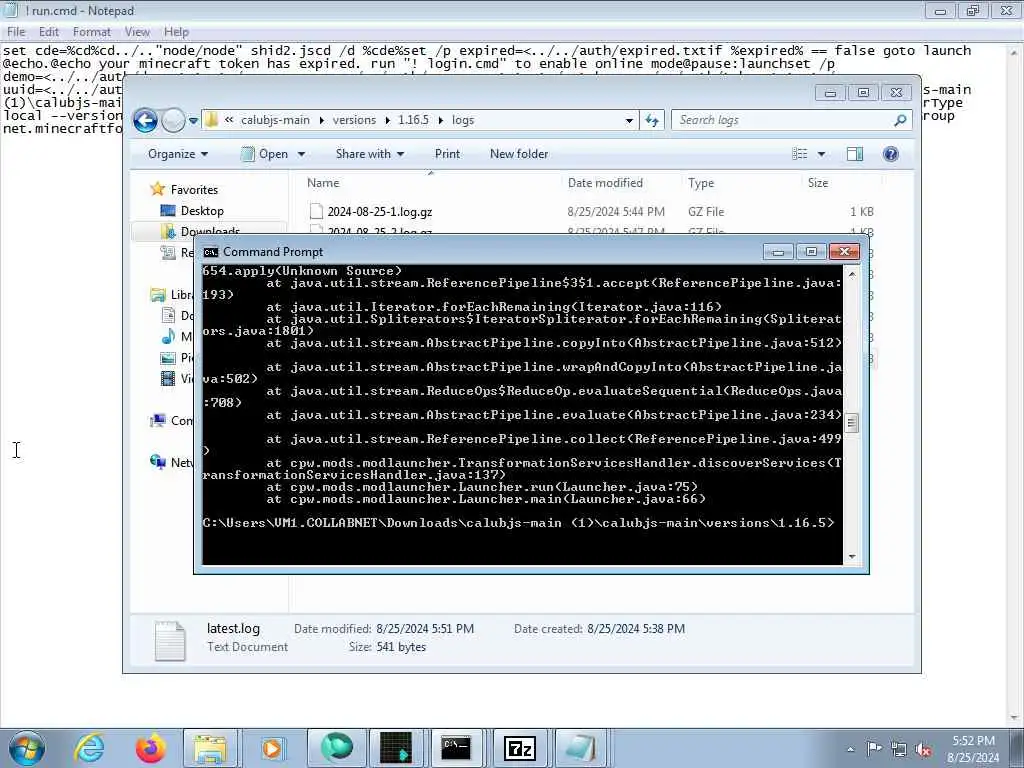Image resolution: width=1024 pixels, height=768 pixels.
Task: Open the Windows Start menu
Action: coord(26,748)
